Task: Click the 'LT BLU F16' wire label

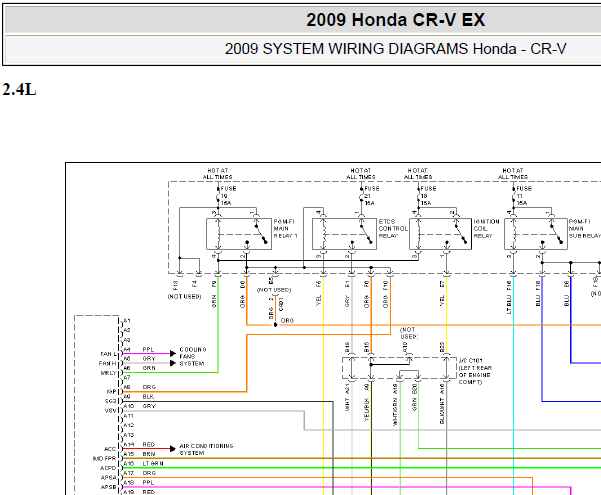Action: click(509, 298)
